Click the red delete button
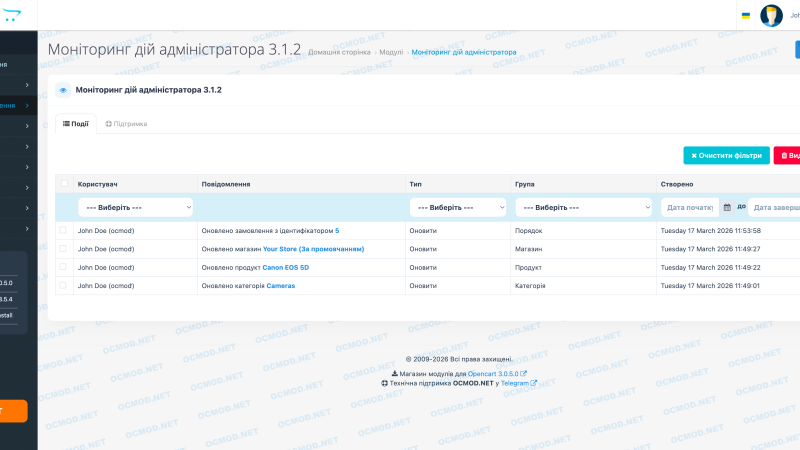The width and height of the screenshot is (800, 450). click(788, 156)
